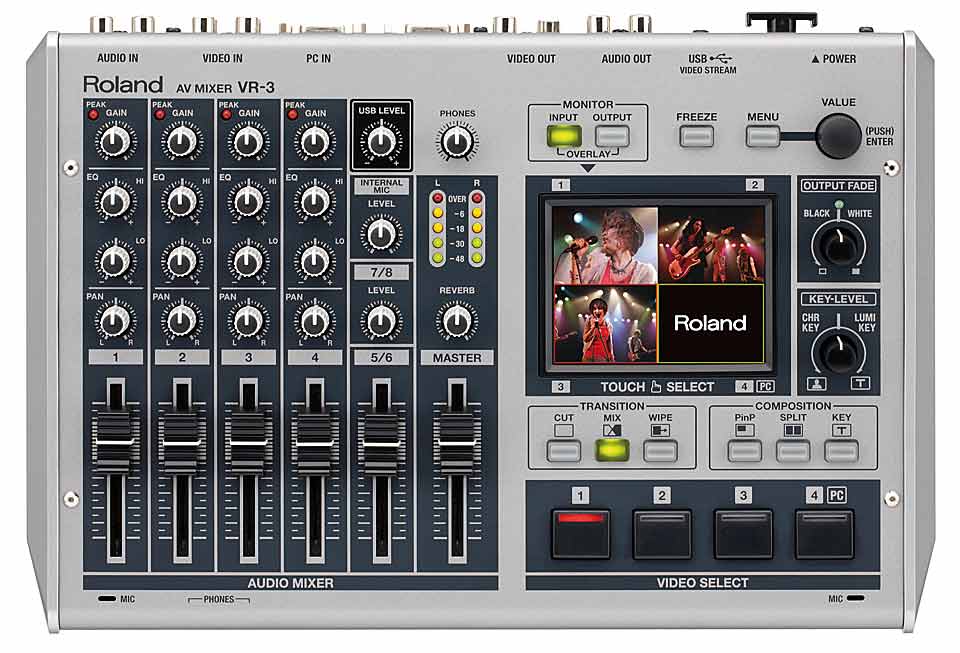
Task: Click the USB symbol icon
Action: 721,58
